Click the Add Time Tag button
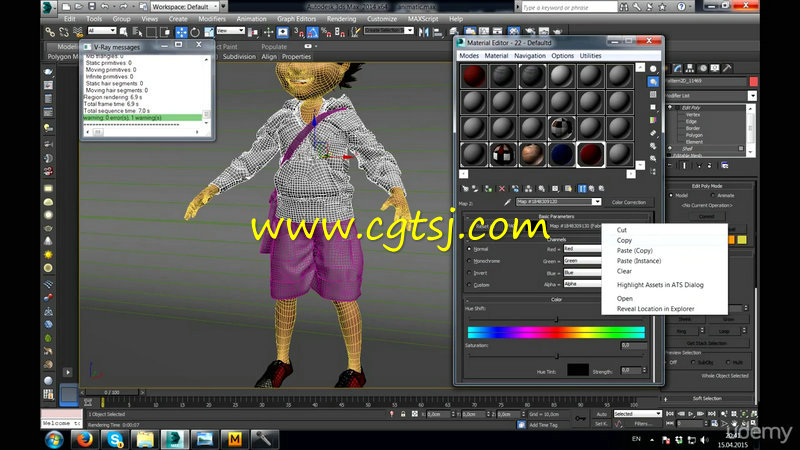Viewport: 800px width, 450px height. 543,424
